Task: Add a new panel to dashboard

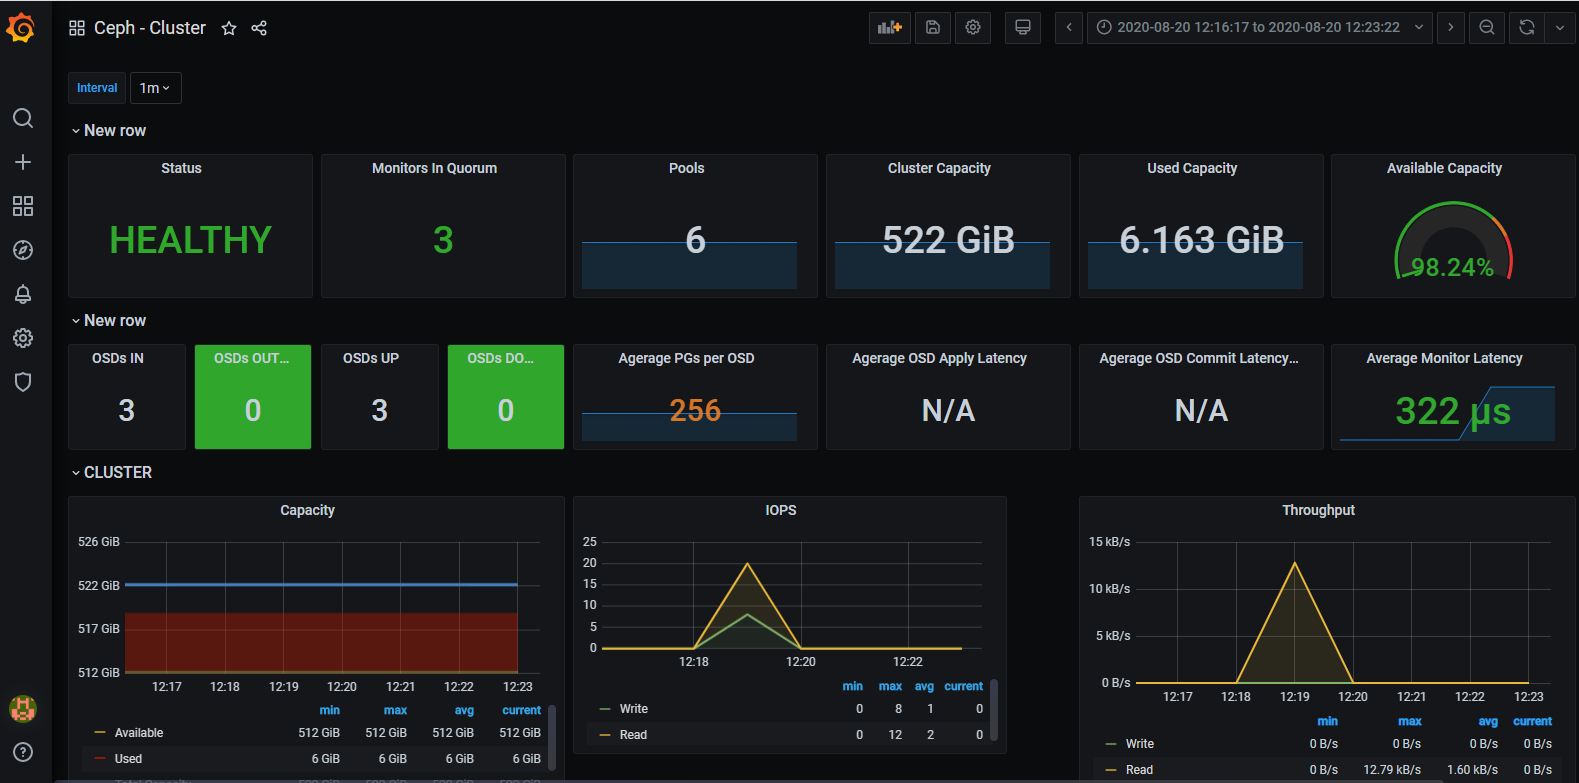Action: (x=890, y=28)
